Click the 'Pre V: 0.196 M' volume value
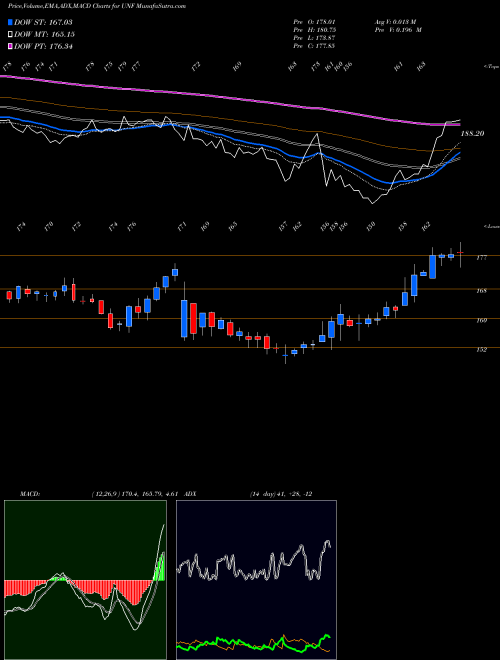 (x=398, y=30)
